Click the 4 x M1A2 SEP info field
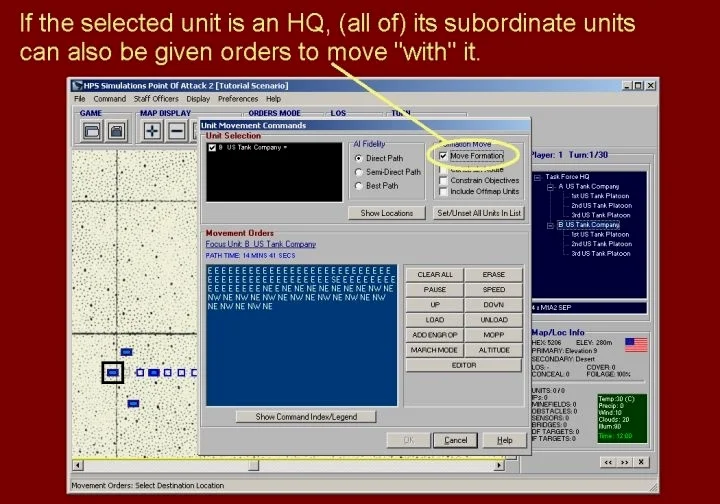 tap(589, 308)
